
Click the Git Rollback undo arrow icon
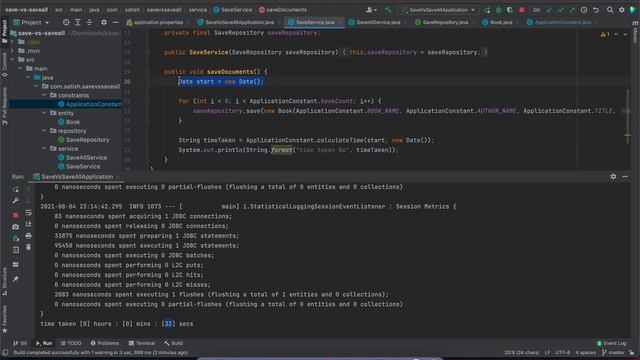click(x=596, y=10)
